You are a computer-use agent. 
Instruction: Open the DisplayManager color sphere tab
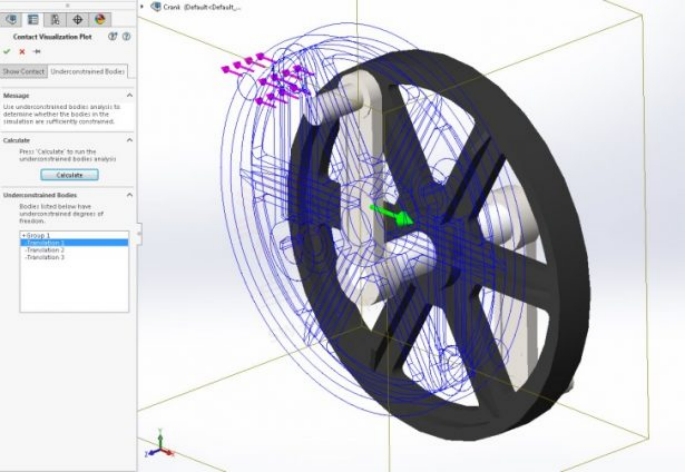coord(100,20)
